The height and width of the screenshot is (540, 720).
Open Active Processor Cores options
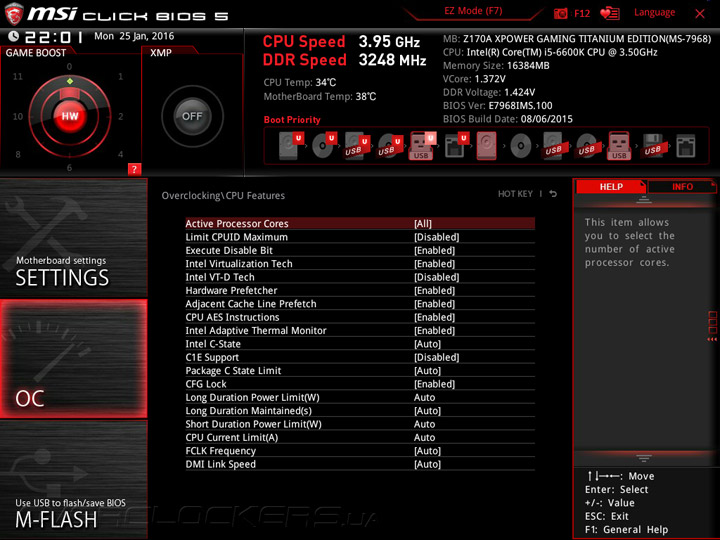(360, 224)
